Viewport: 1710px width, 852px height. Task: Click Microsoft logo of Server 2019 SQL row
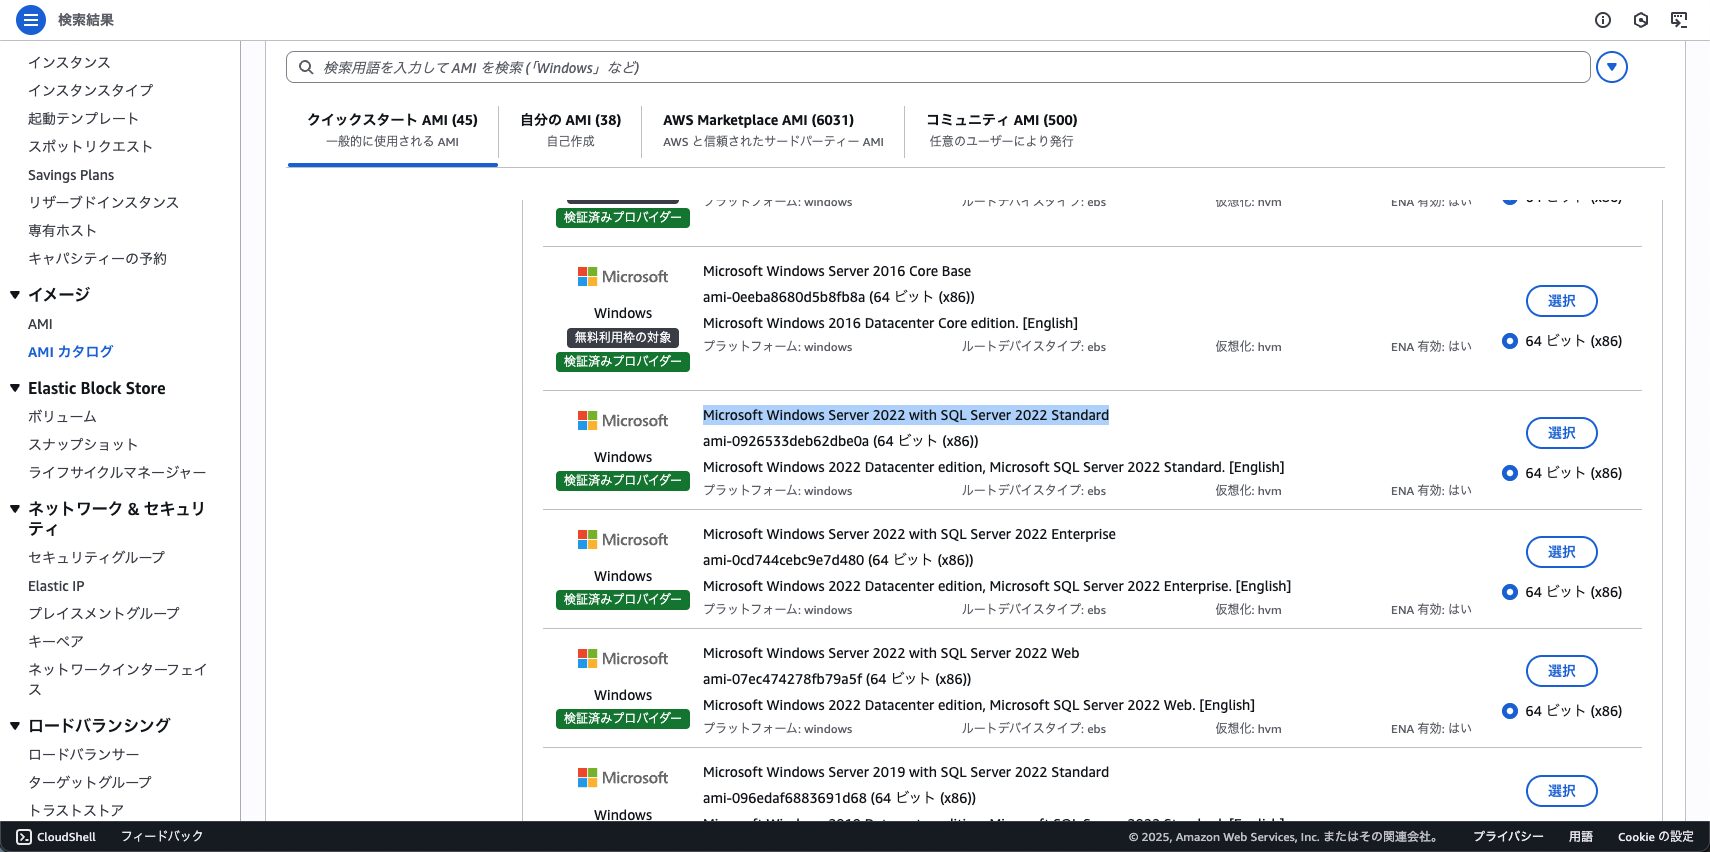point(623,778)
